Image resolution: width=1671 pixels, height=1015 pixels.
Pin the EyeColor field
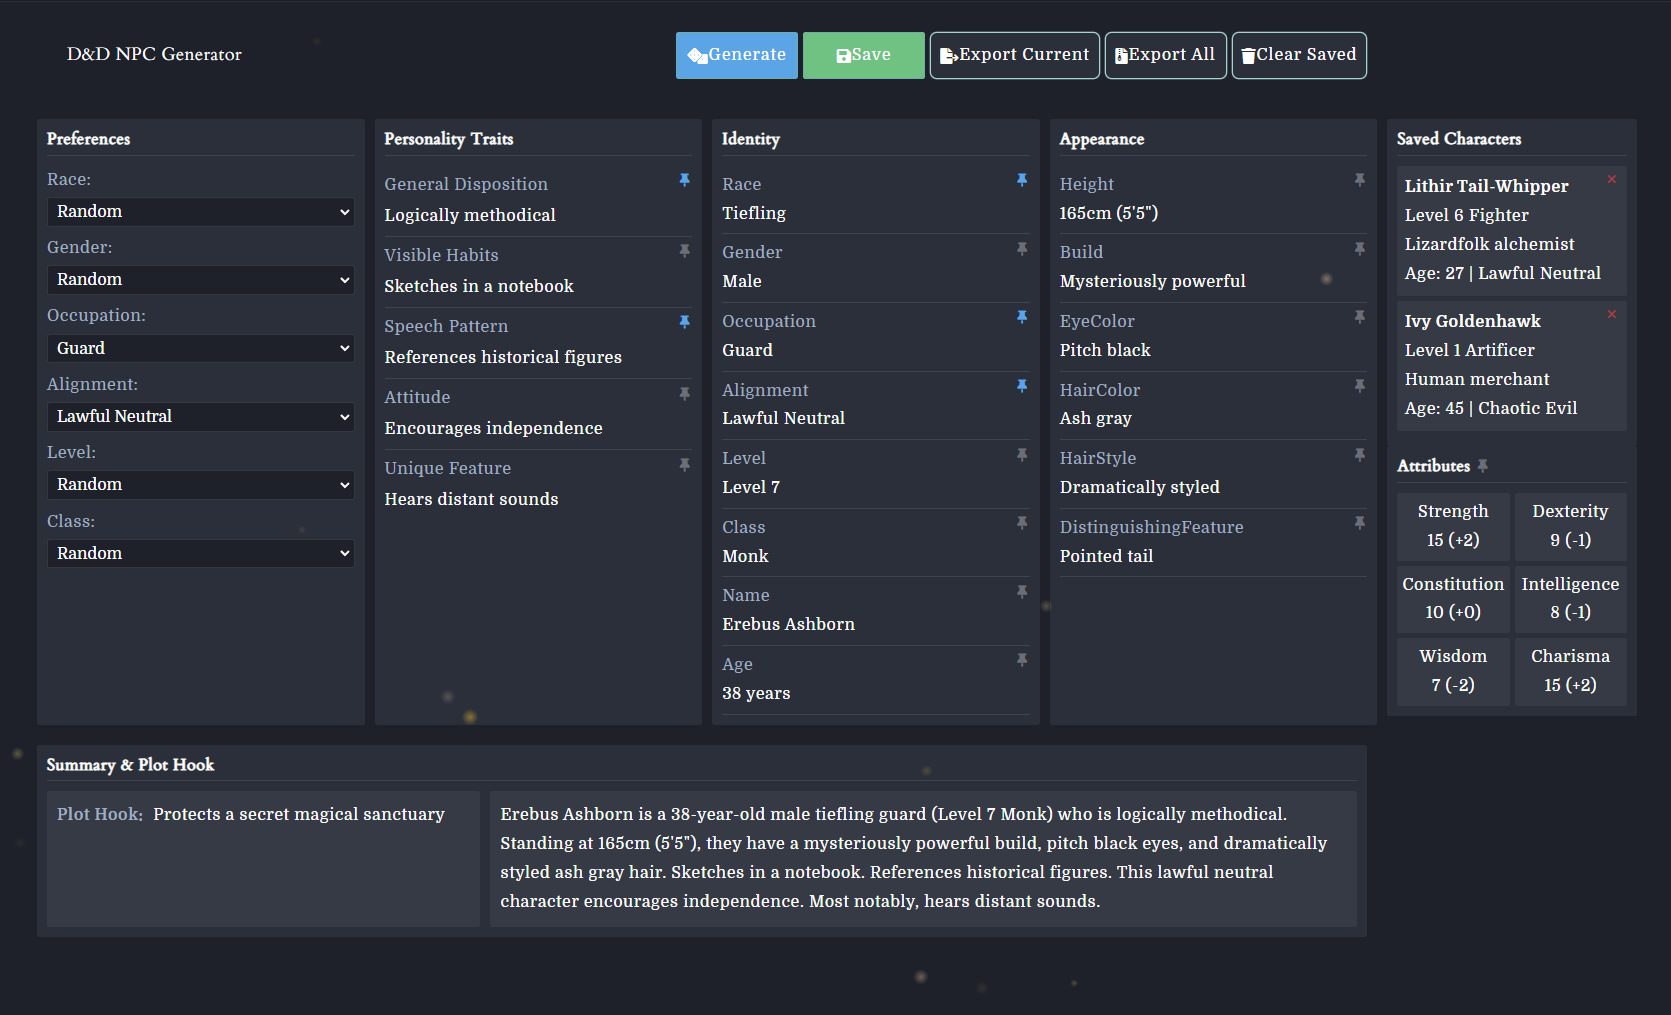click(x=1360, y=317)
